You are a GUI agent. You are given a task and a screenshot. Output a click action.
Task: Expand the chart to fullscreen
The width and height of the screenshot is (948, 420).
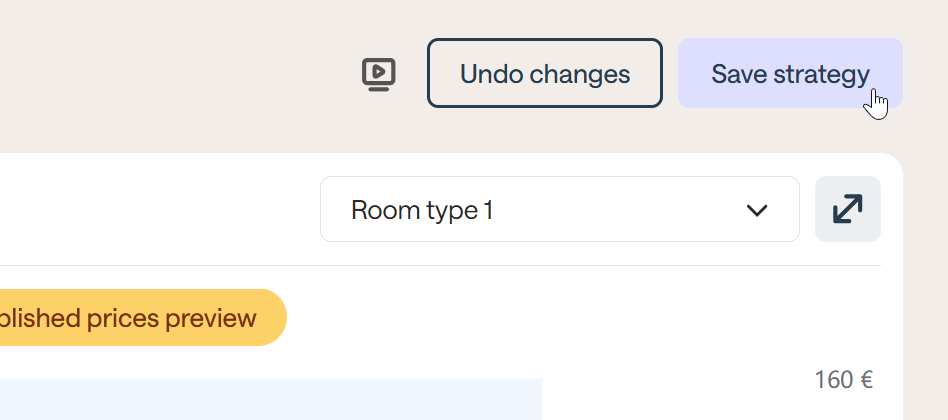click(x=847, y=209)
